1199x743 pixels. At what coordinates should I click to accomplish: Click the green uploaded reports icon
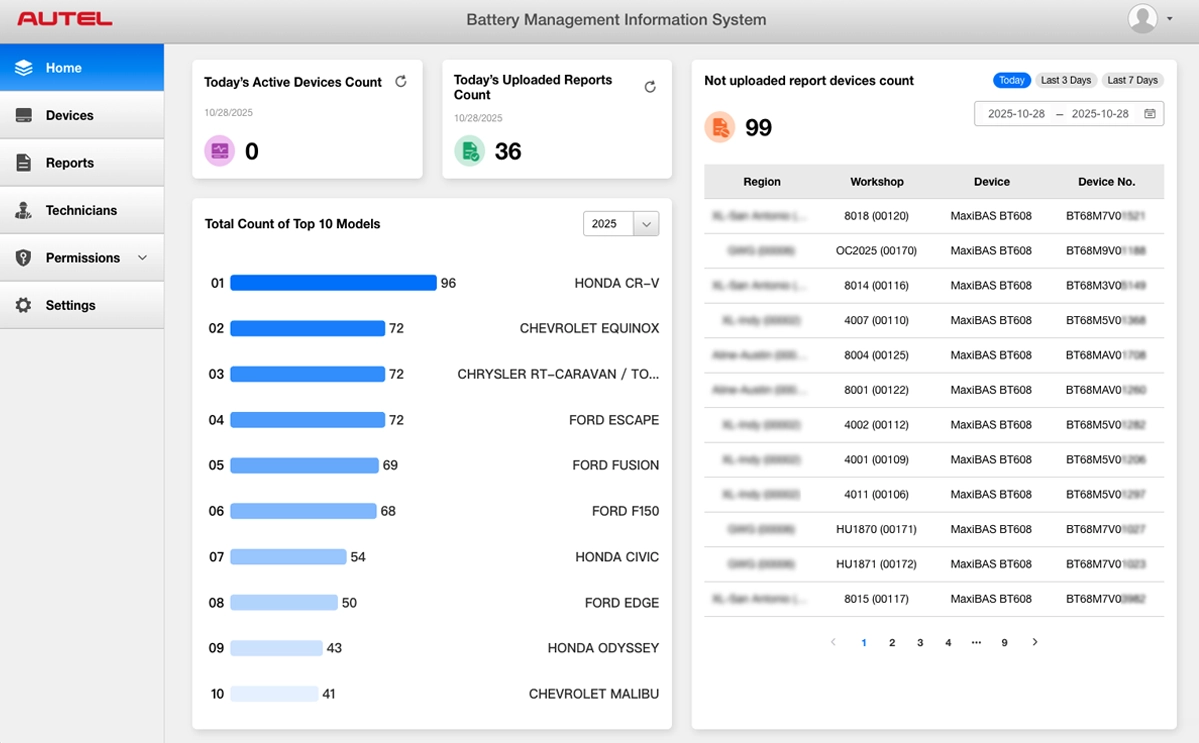[x=470, y=151]
